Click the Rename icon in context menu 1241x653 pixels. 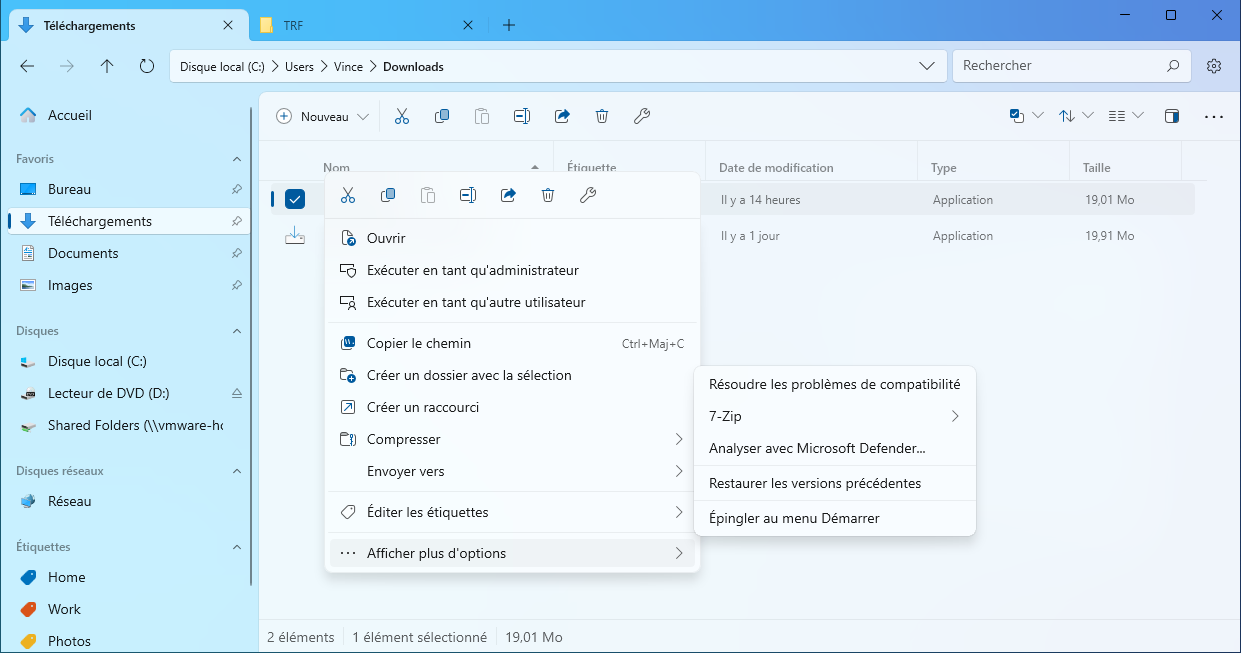coord(468,196)
